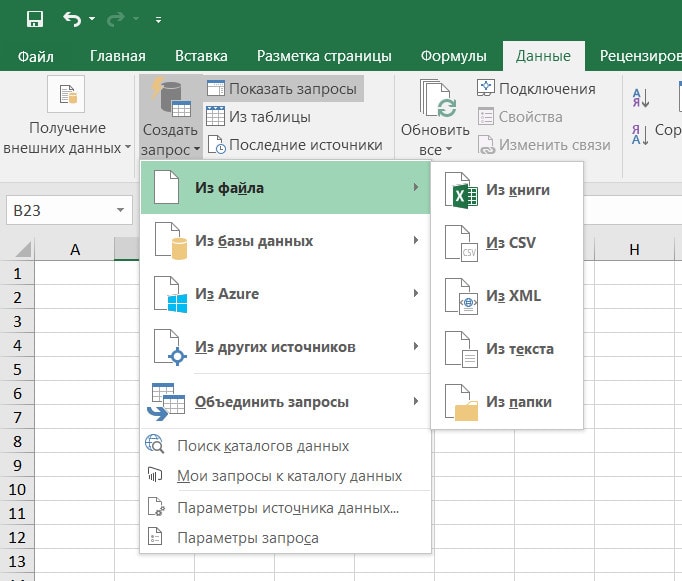Screen dimensions: 682x581
Task: Switch to the Рецензирование tab
Action: [x=641, y=56]
